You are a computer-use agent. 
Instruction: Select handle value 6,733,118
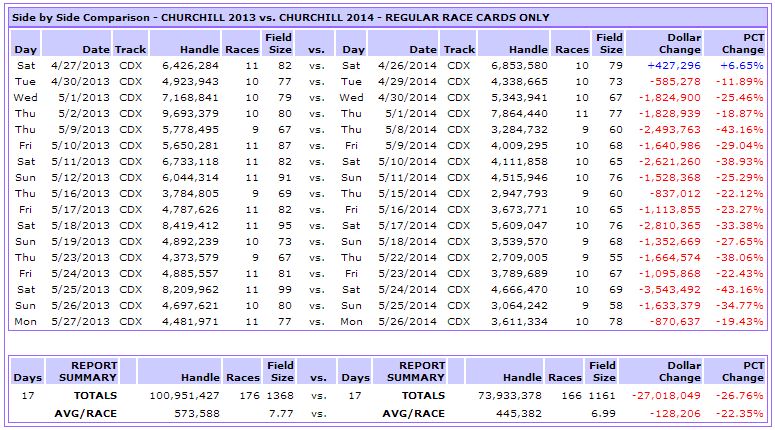[x=190, y=162]
